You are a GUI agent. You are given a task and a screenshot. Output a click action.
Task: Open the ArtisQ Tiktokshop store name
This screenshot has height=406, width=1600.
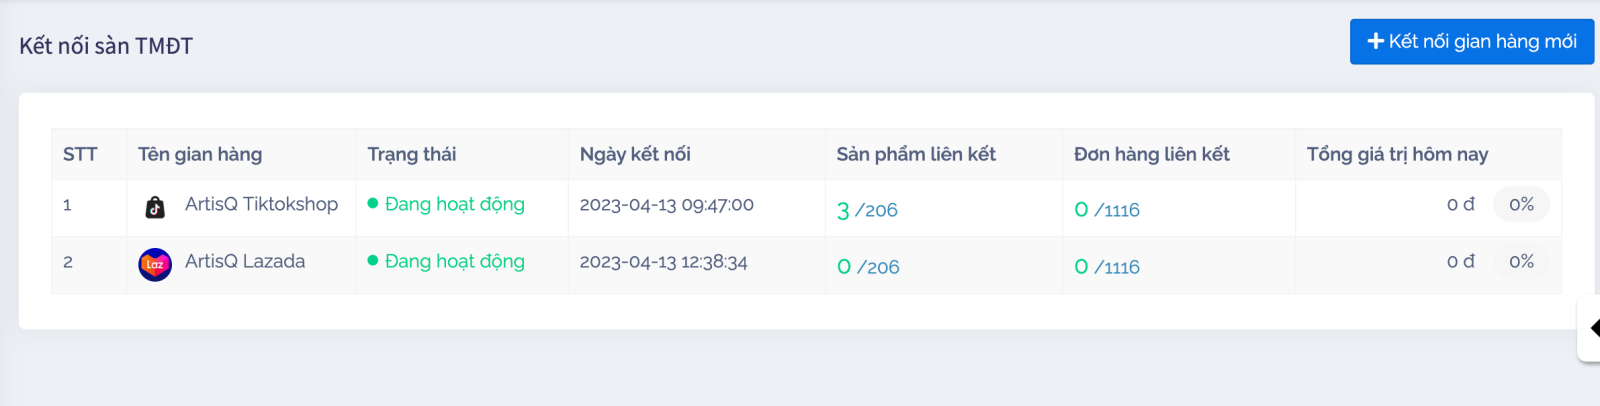coord(261,204)
